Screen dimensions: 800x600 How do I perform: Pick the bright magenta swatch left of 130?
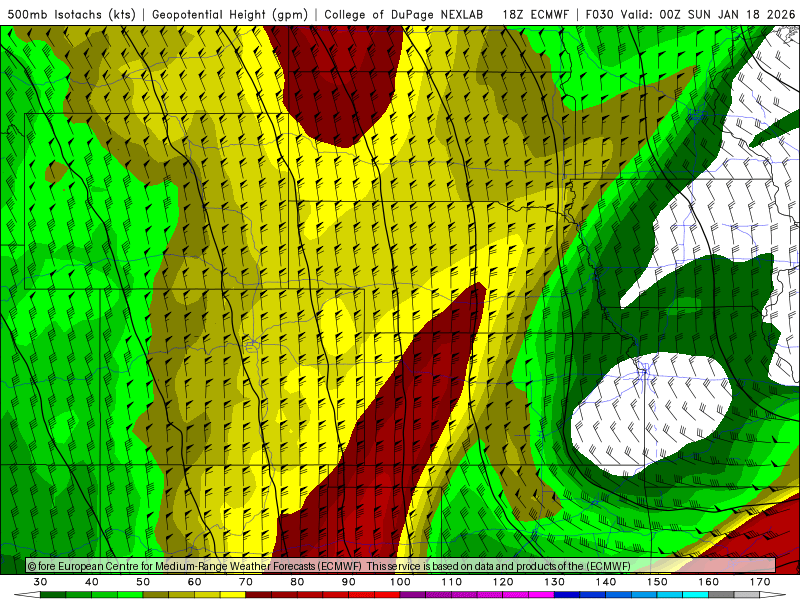(542, 595)
